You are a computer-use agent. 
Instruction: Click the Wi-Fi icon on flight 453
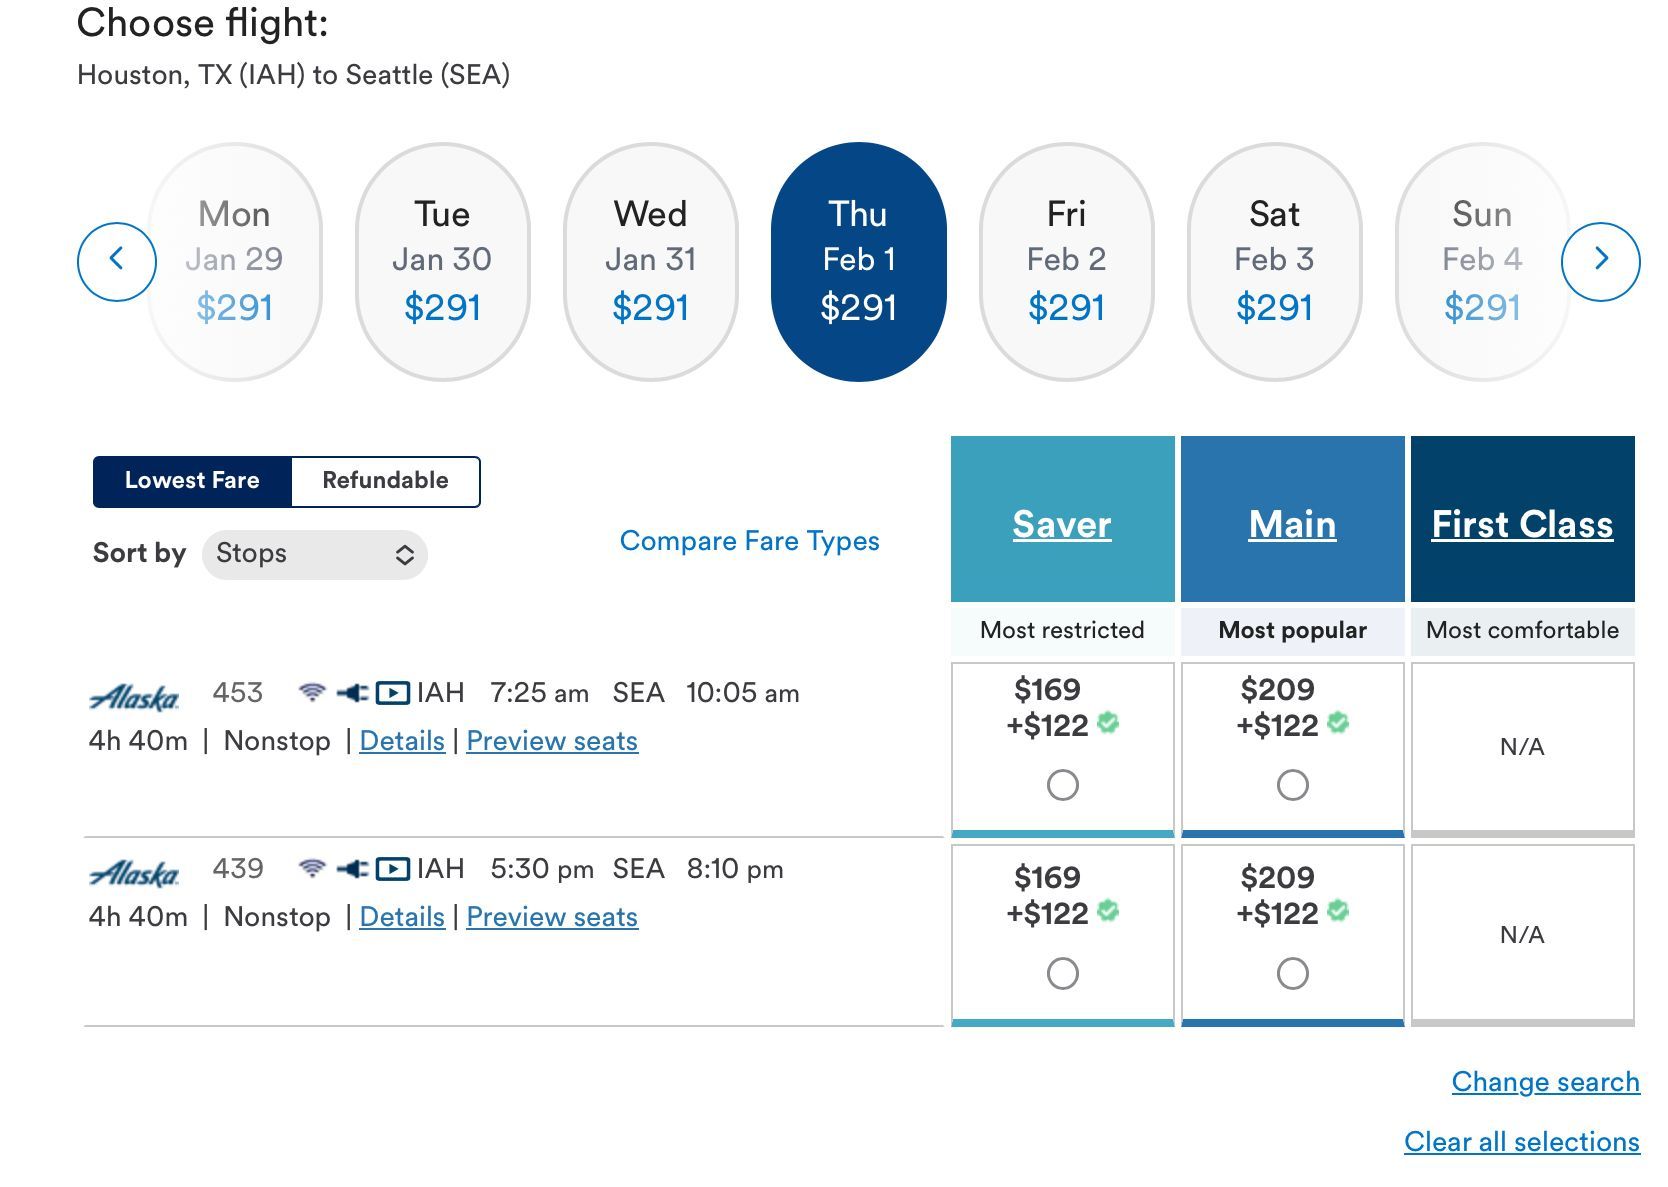tap(312, 692)
